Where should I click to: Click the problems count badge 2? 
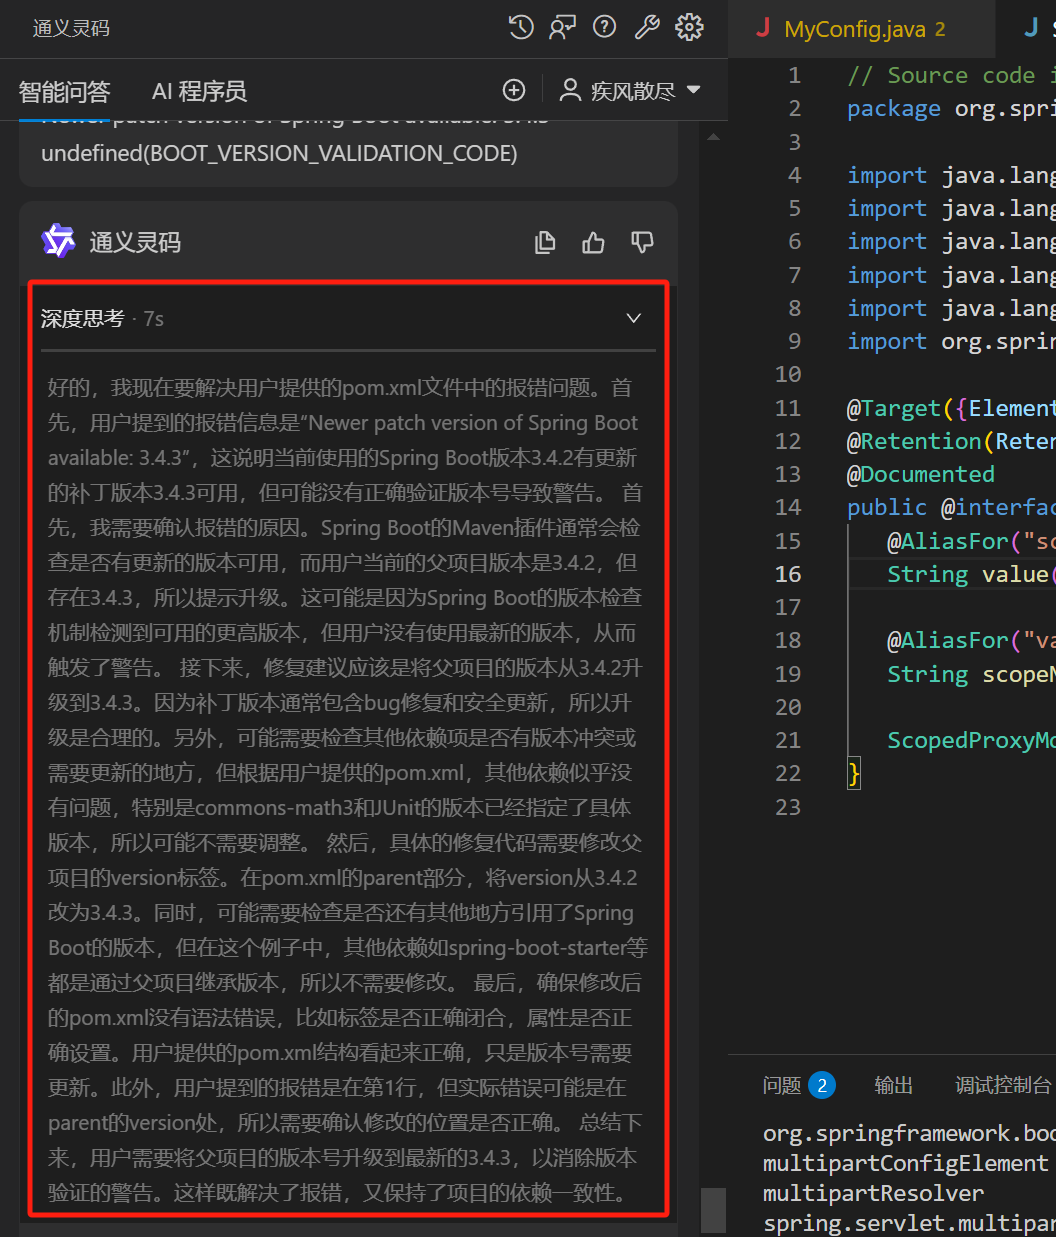tap(822, 1085)
